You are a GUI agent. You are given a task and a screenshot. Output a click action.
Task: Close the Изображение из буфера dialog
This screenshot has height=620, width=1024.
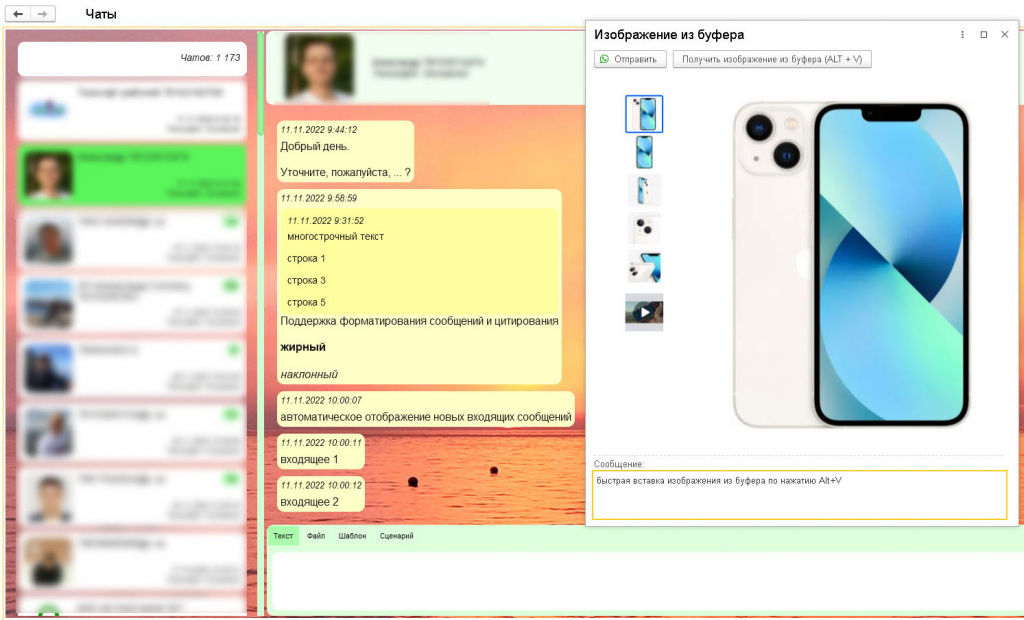point(1004,35)
